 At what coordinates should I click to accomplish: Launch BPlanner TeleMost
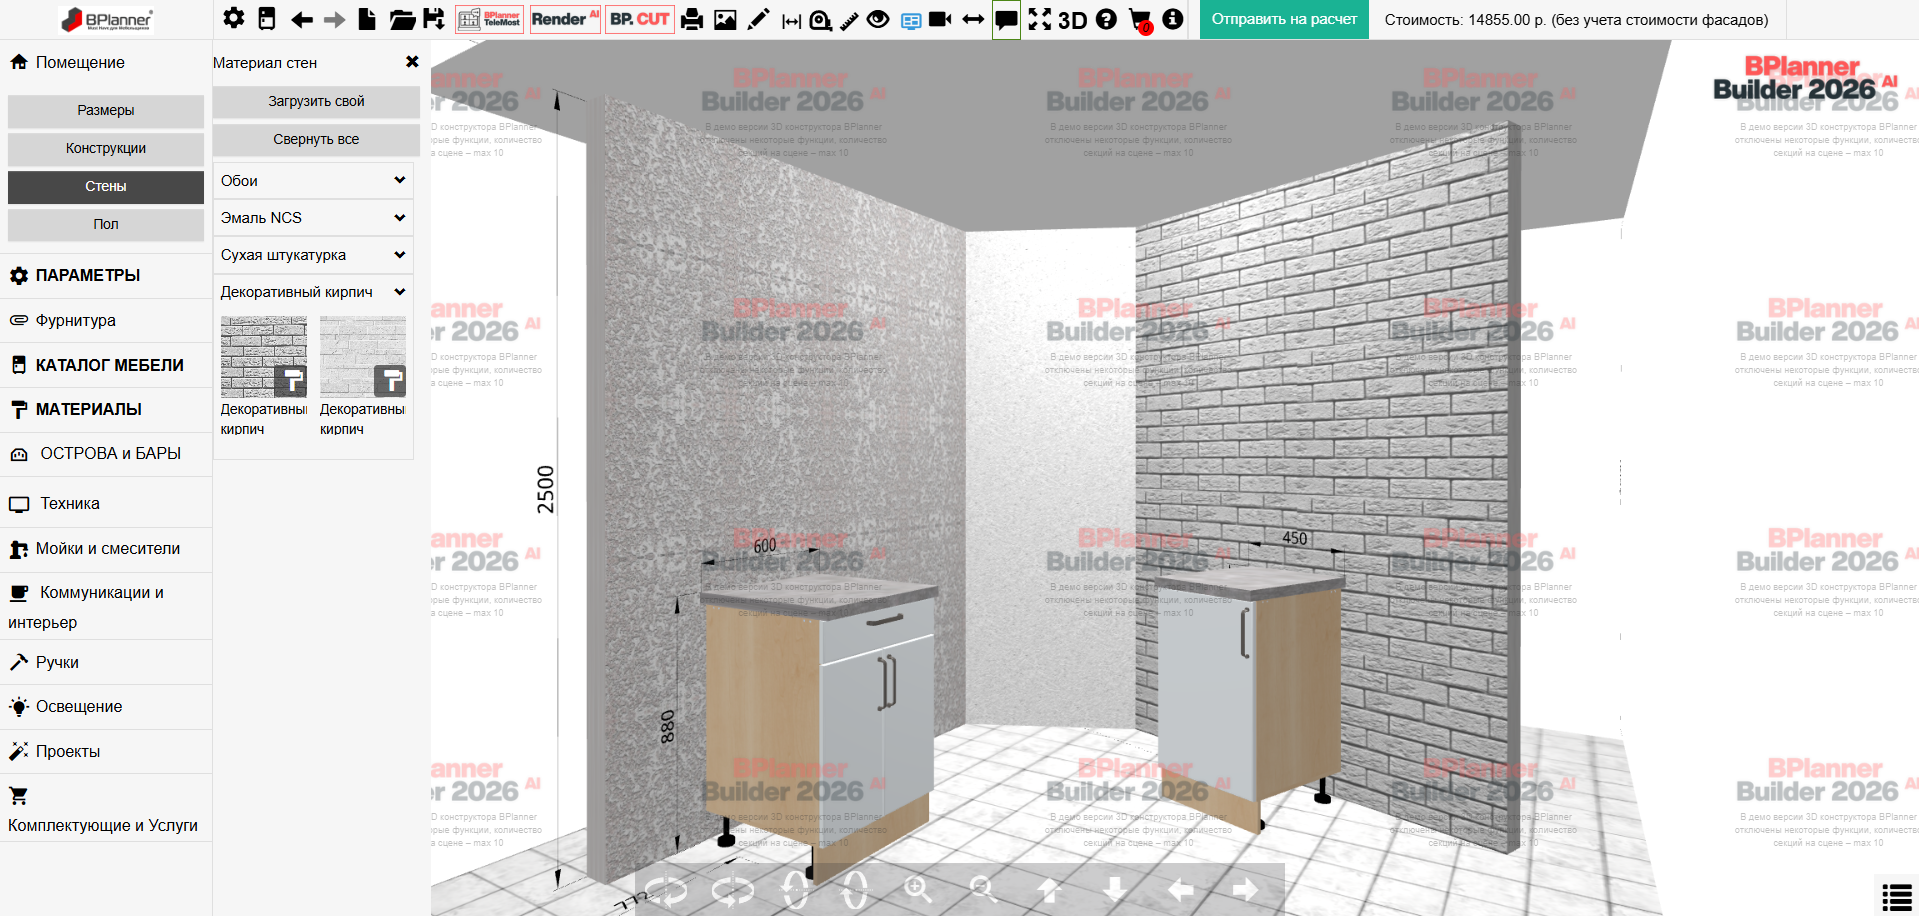(x=489, y=19)
